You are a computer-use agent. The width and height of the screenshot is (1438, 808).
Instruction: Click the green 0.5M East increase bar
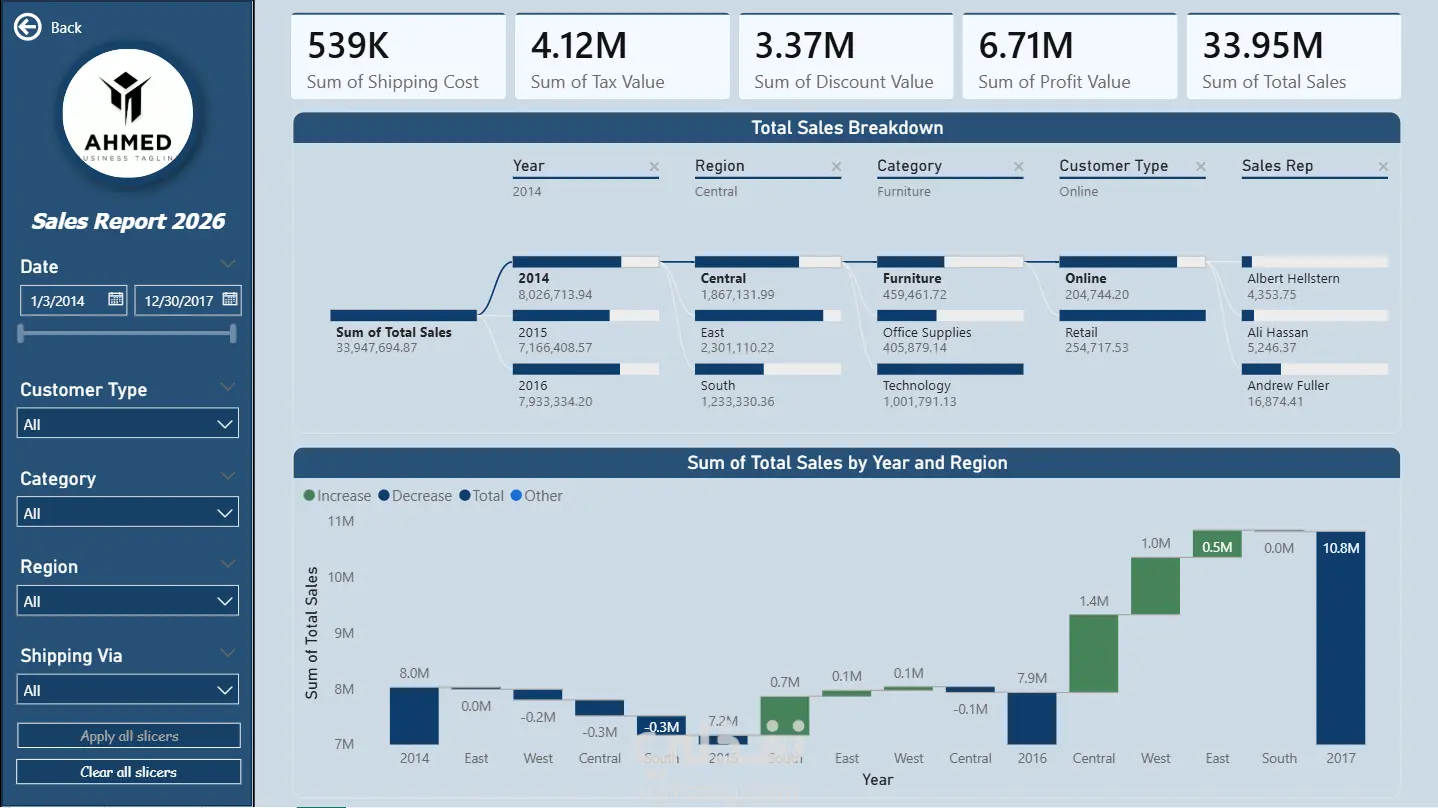click(1217, 544)
